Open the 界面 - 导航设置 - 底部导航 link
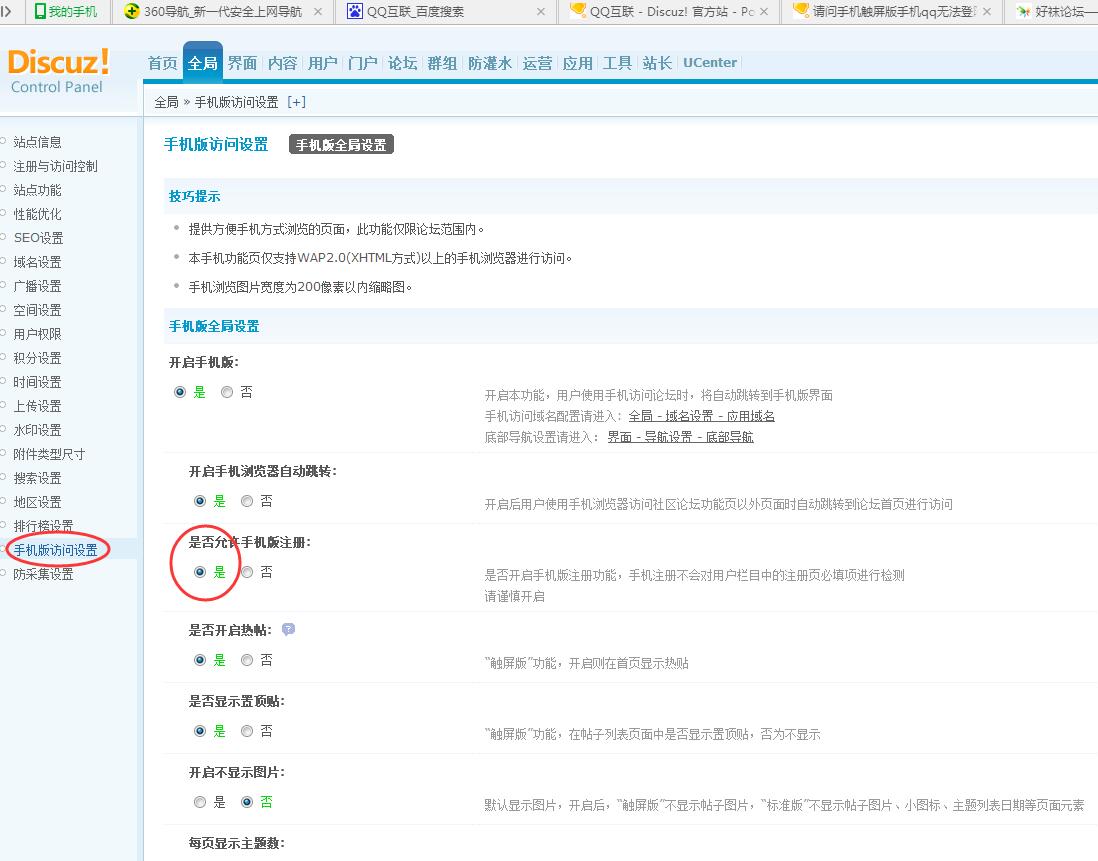This screenshot has width=1098, height=861. coord(680,437)
